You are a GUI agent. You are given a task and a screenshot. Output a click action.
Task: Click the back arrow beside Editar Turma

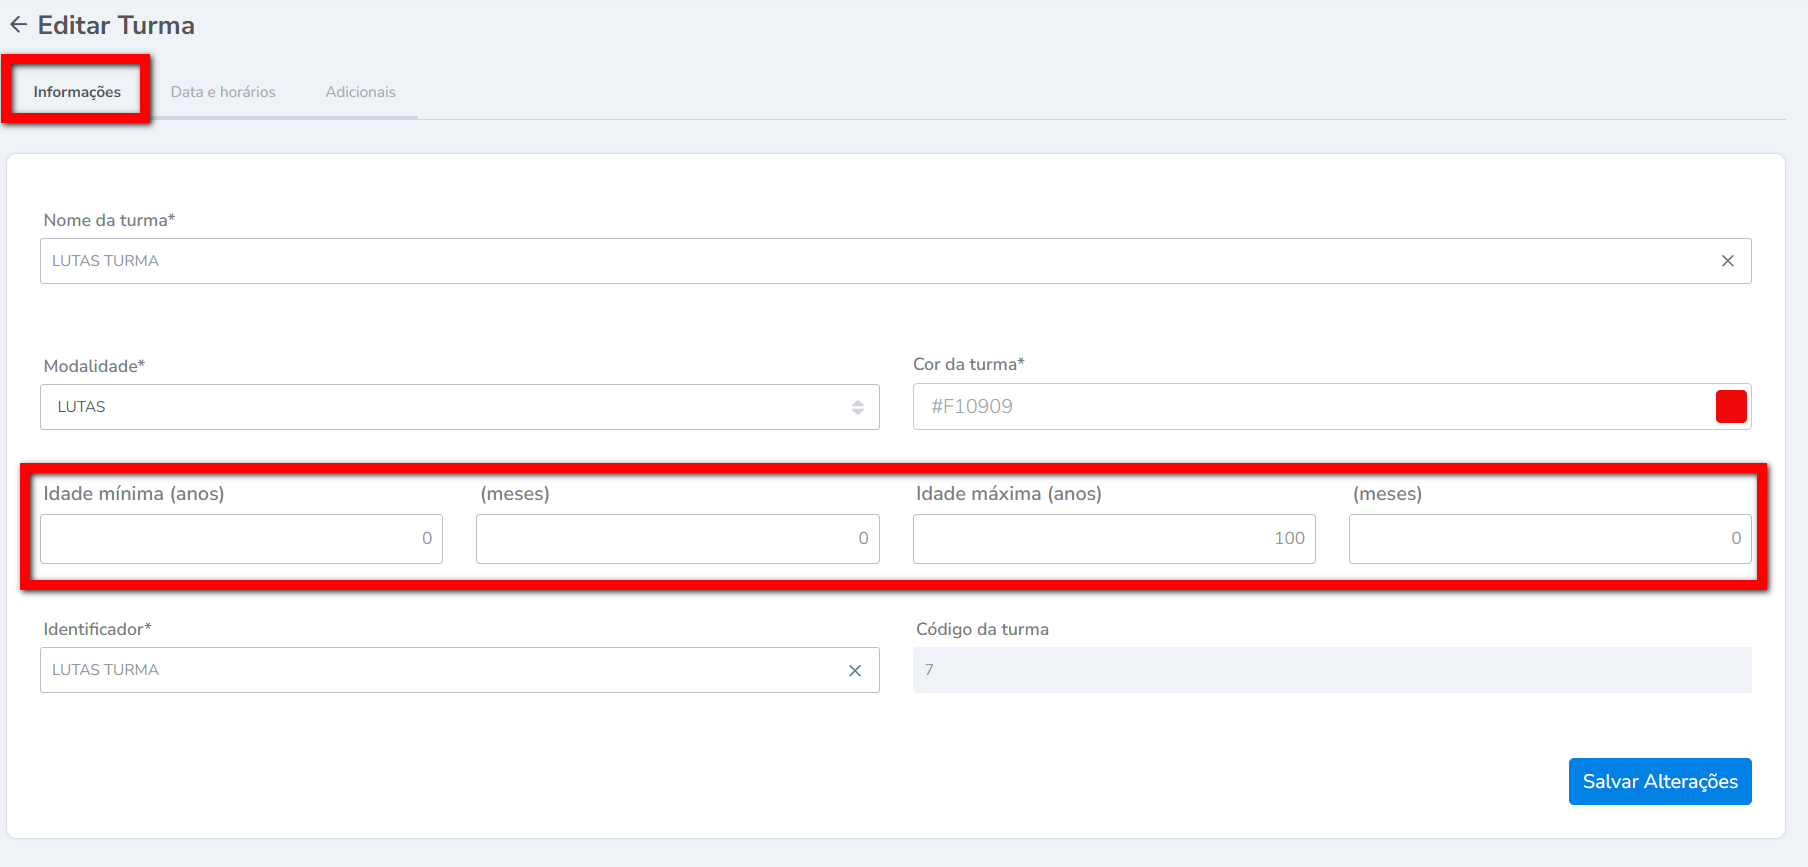[18, 25]
